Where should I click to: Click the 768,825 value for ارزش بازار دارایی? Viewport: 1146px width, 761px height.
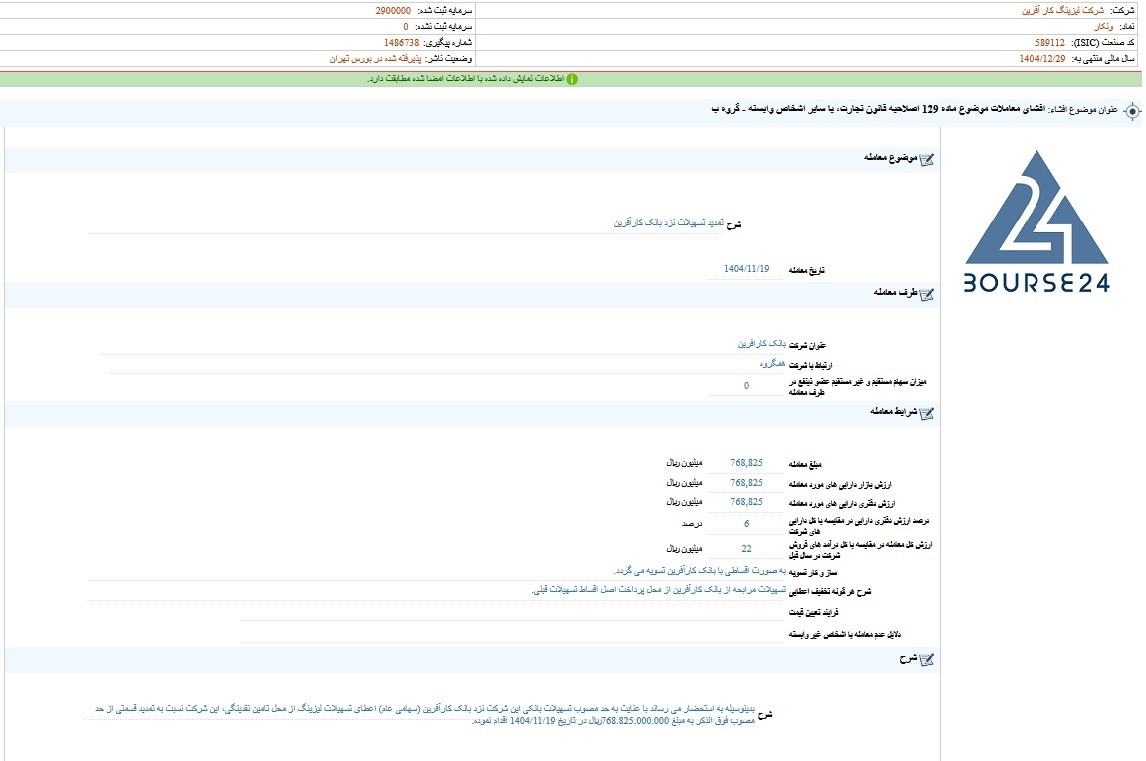coord(746,482)
